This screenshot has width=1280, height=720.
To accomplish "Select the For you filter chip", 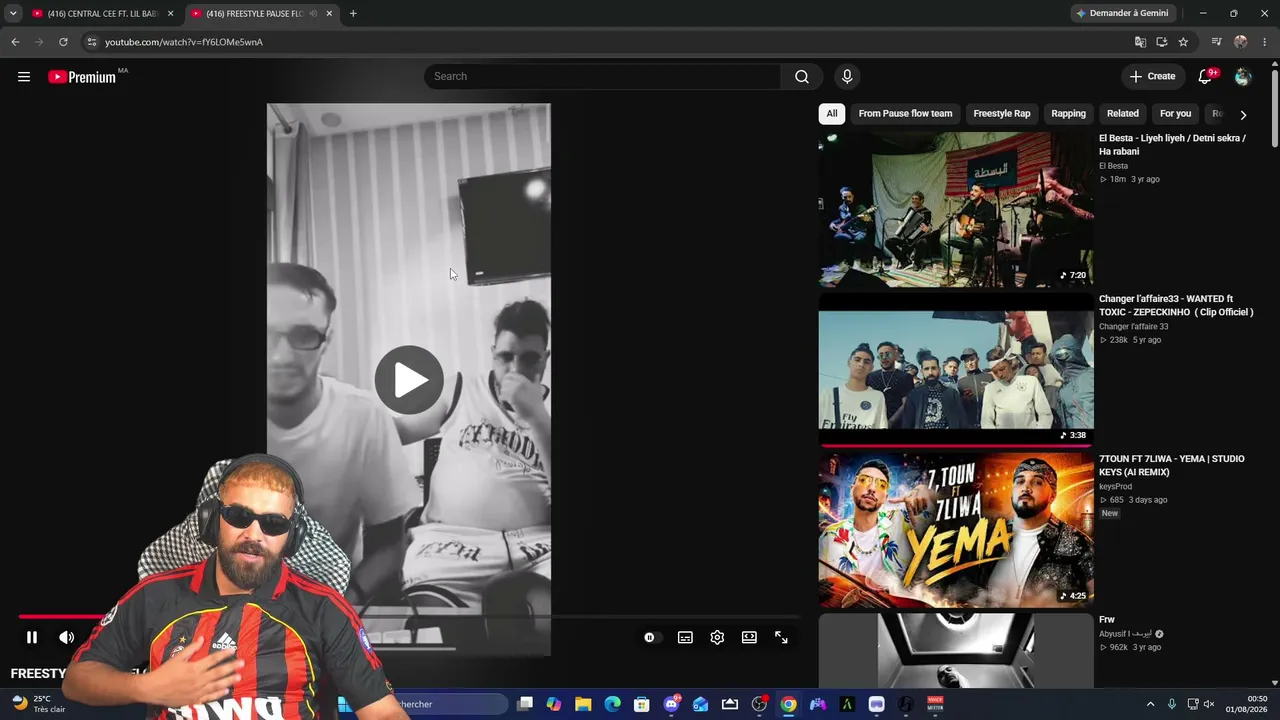I will click(1175, 114).
